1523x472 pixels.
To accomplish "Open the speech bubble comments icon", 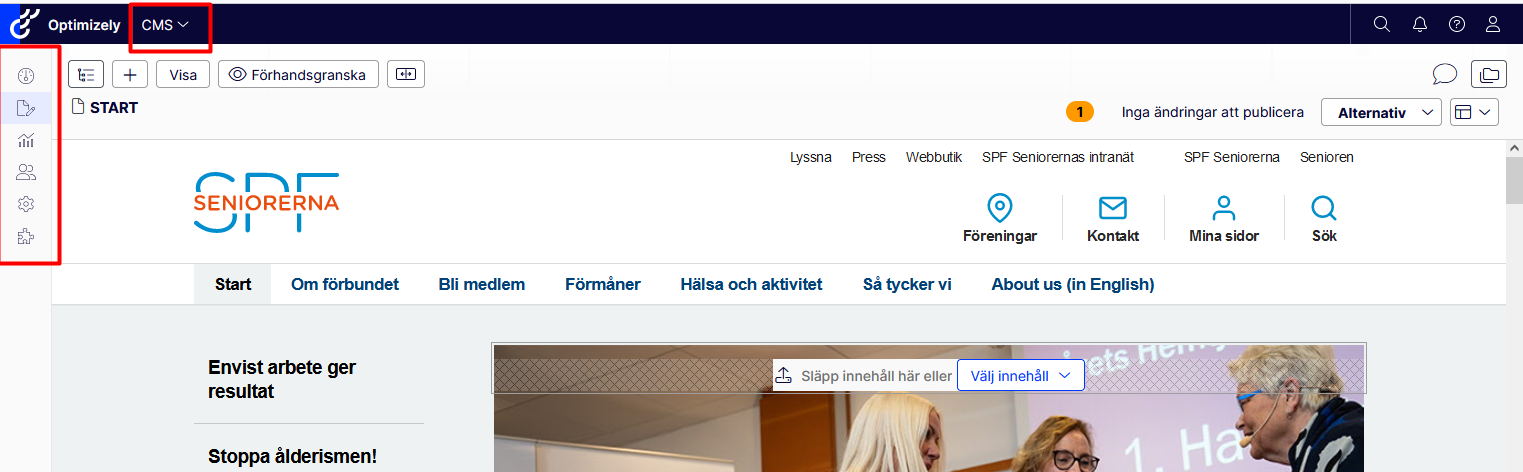I will [1444, 74].
